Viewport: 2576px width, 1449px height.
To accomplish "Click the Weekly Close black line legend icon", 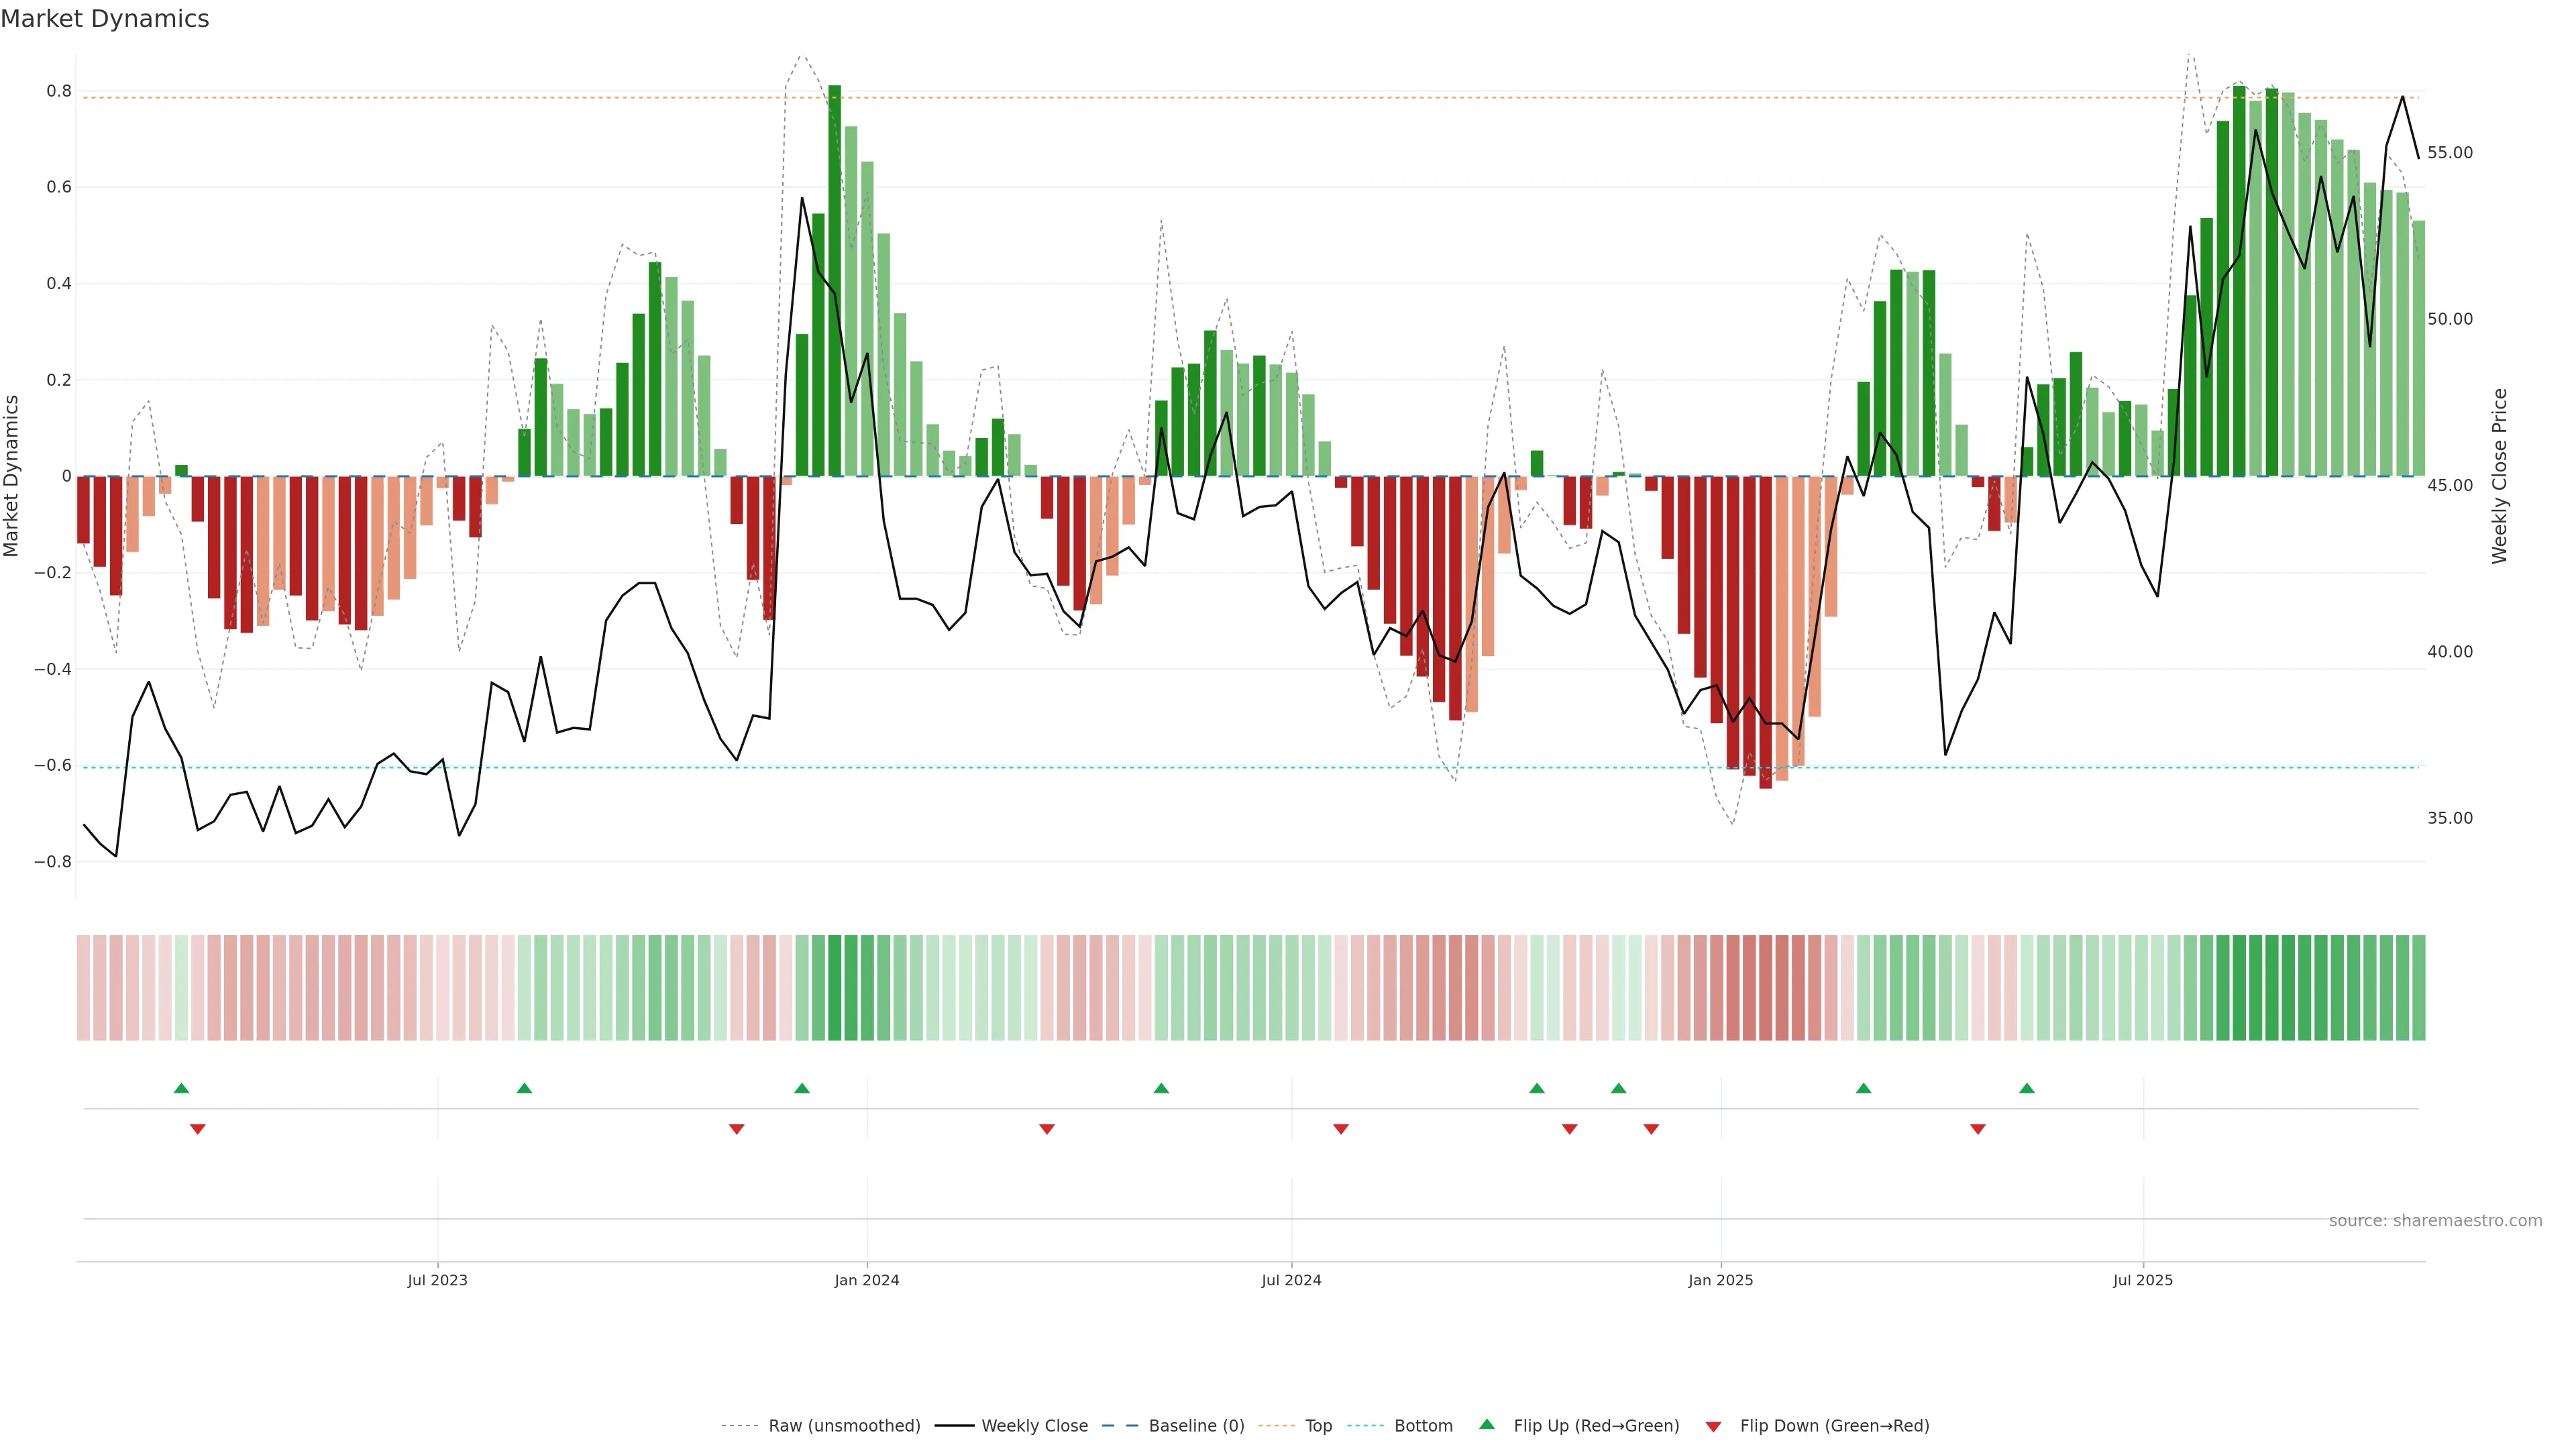I will coord(954,1426).
